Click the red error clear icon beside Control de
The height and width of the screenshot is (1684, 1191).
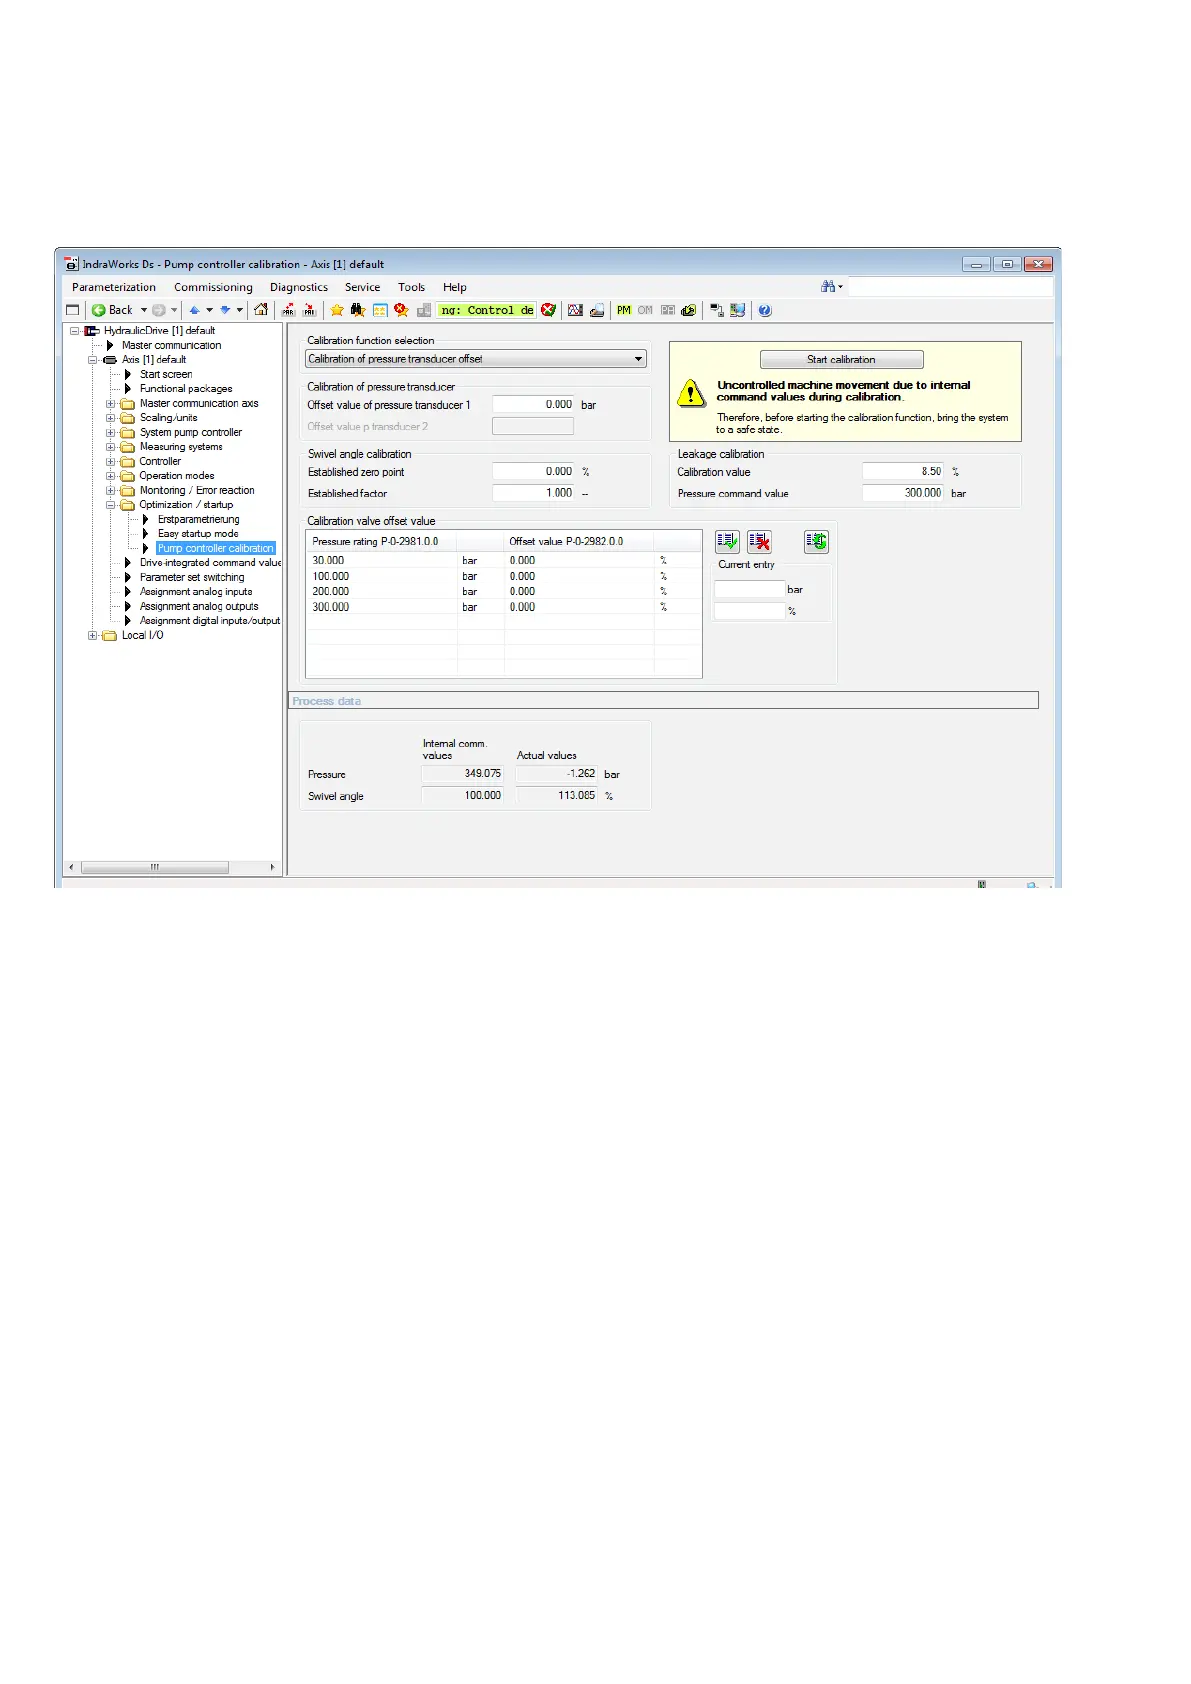pyautogui.click(x=548, y=310)
